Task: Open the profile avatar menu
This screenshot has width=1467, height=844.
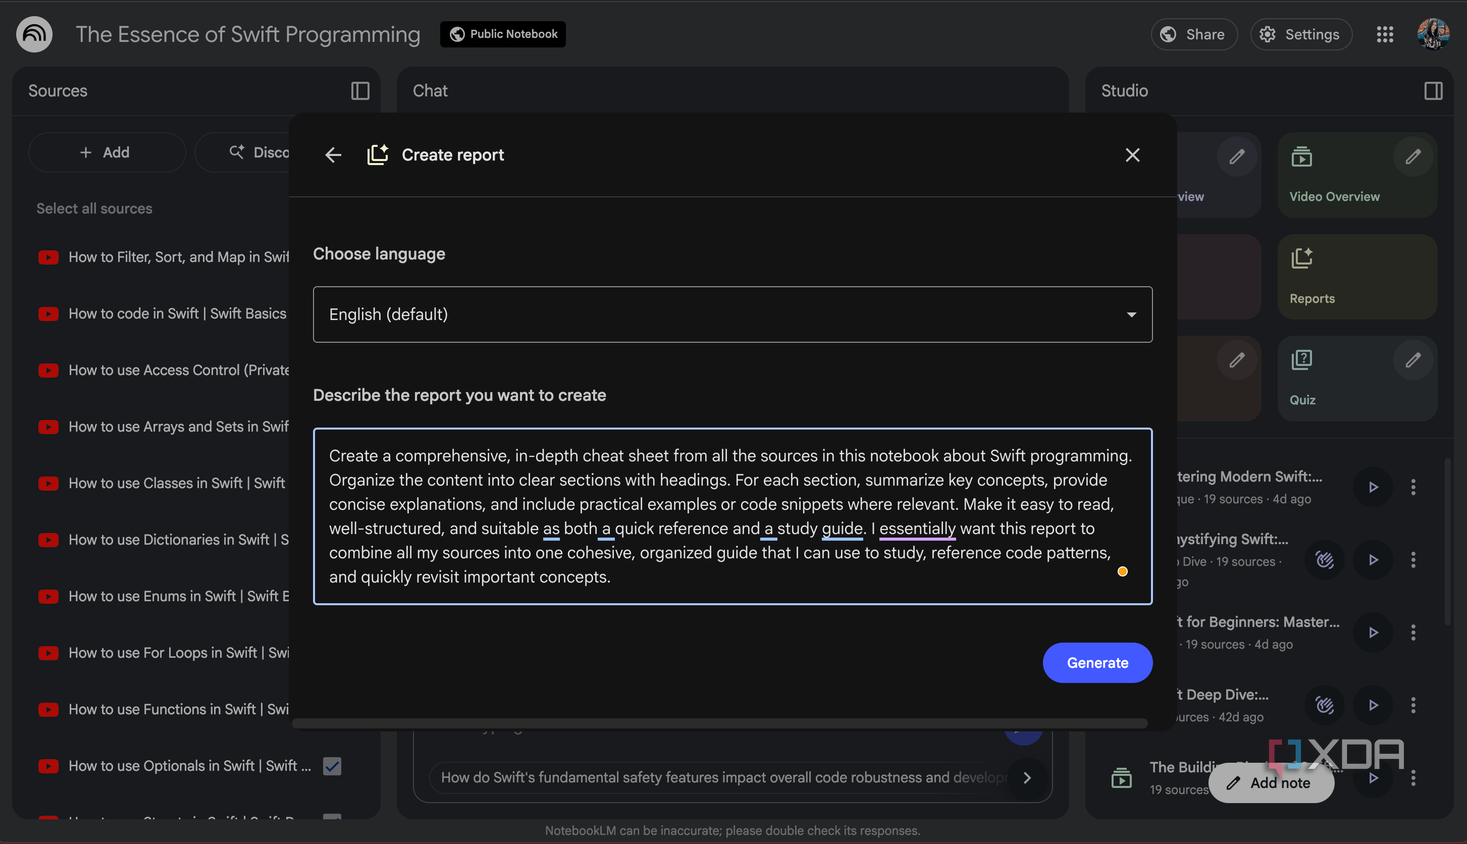Action: pyautogui.click(x=1433, y=34)
